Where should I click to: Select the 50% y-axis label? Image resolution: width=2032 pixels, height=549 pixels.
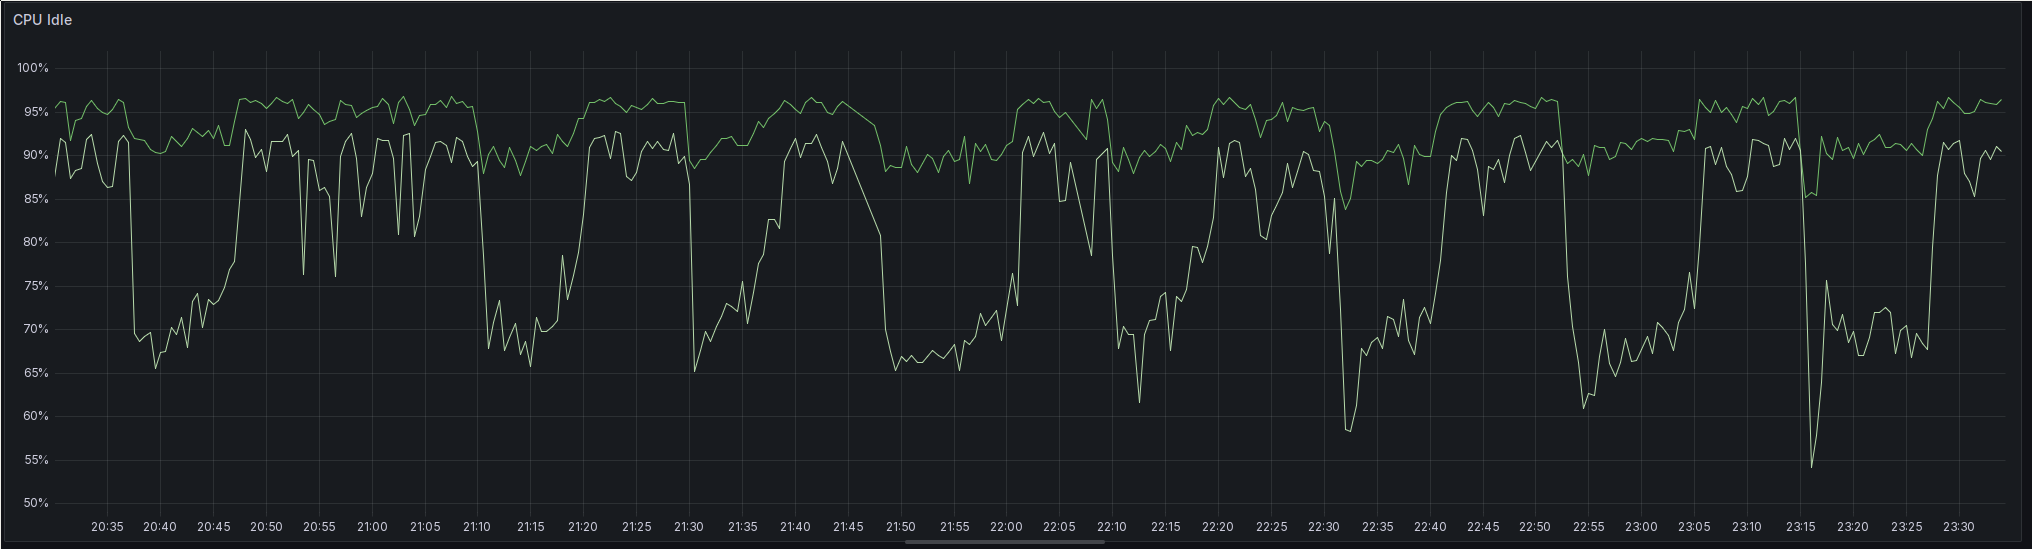tap(35, 503)
